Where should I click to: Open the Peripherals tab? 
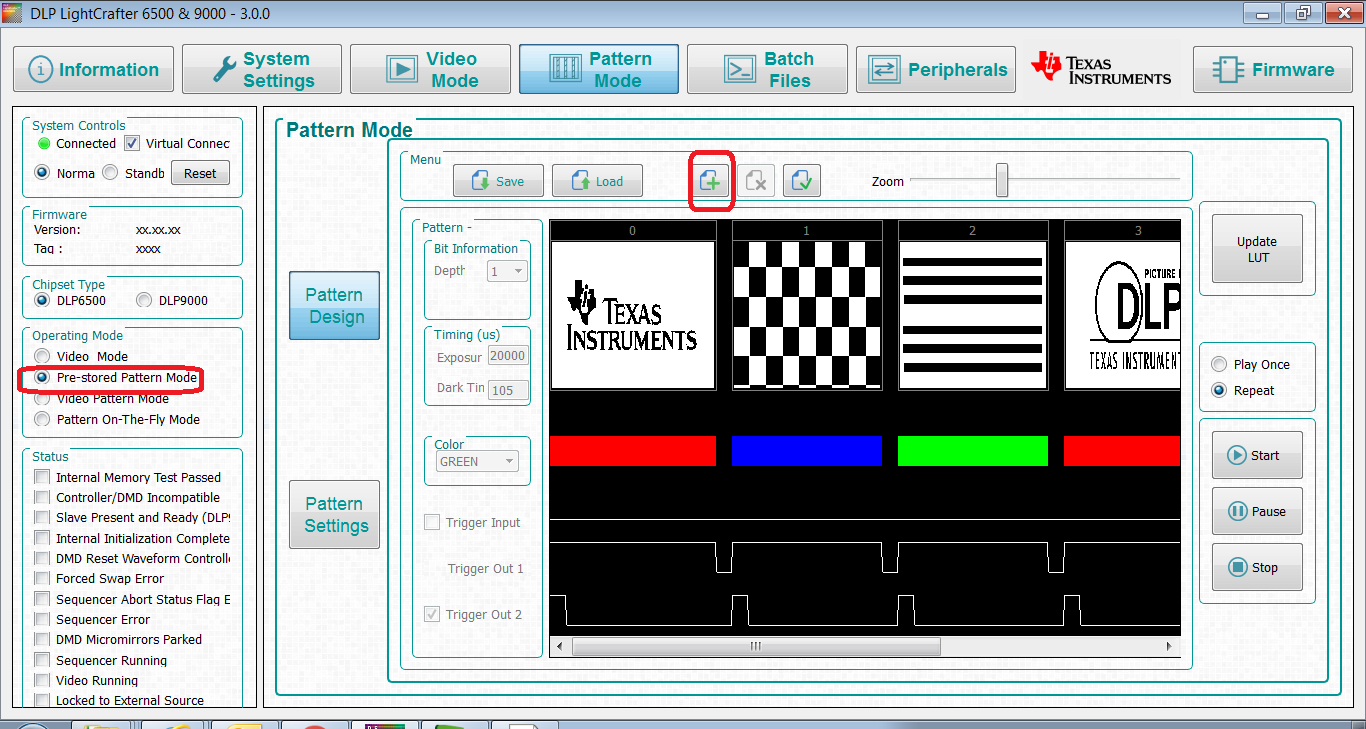click(936, 70)
